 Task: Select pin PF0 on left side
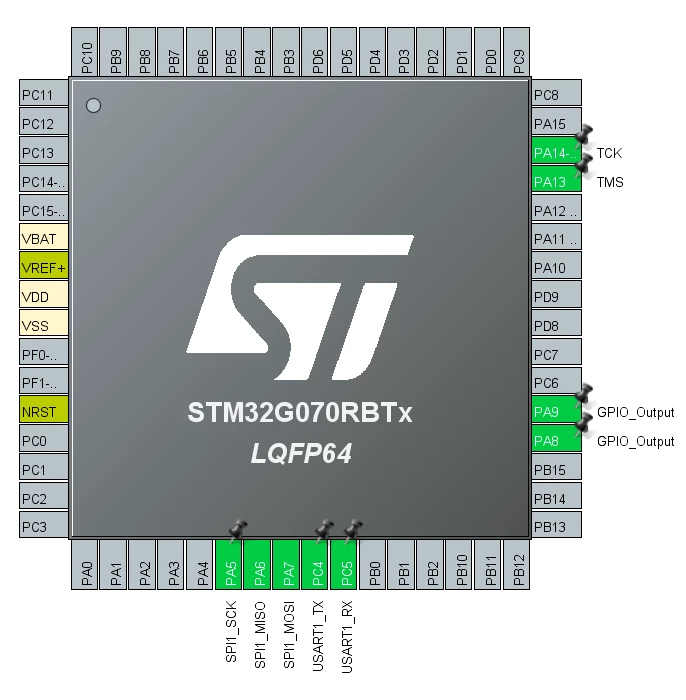[x=44, y=354]
